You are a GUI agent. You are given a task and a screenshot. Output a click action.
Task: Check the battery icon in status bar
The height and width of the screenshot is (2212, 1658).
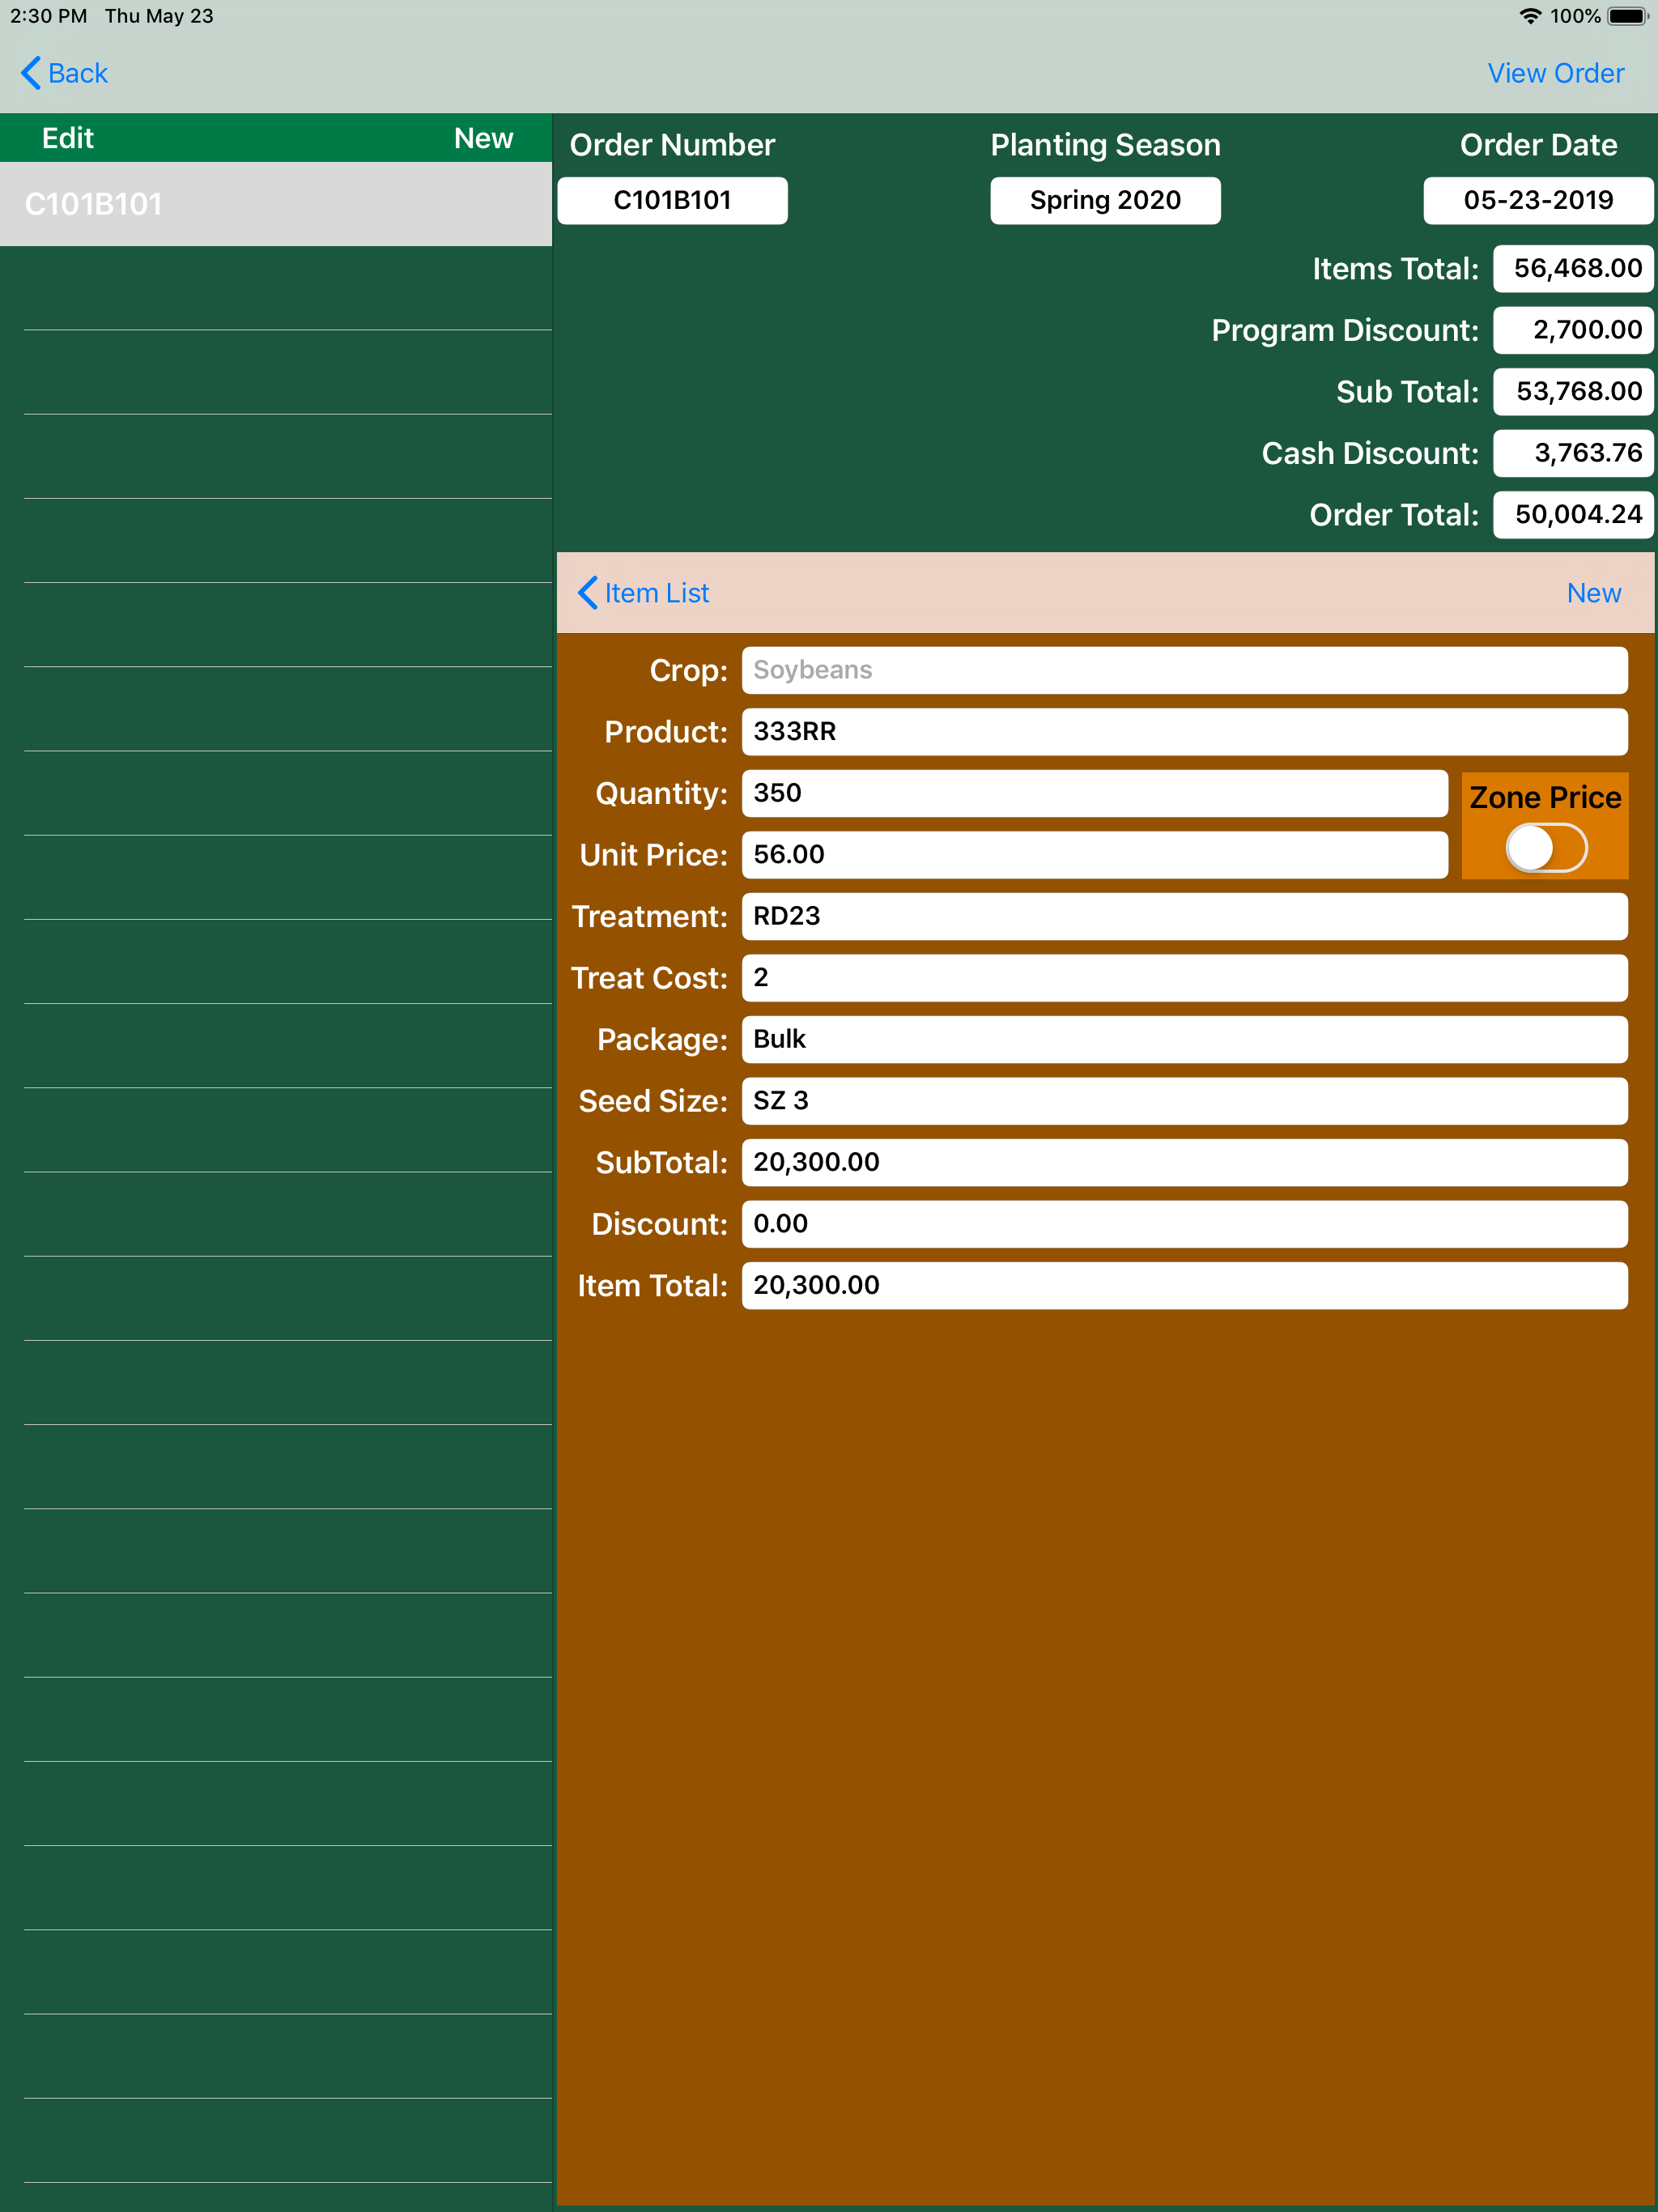pos(1628,16)
